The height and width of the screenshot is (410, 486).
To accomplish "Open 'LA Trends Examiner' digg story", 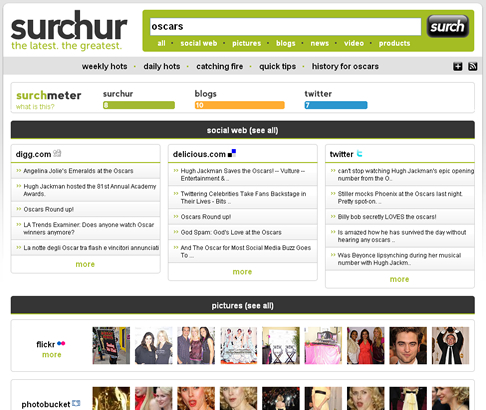I will coord(89,228).
